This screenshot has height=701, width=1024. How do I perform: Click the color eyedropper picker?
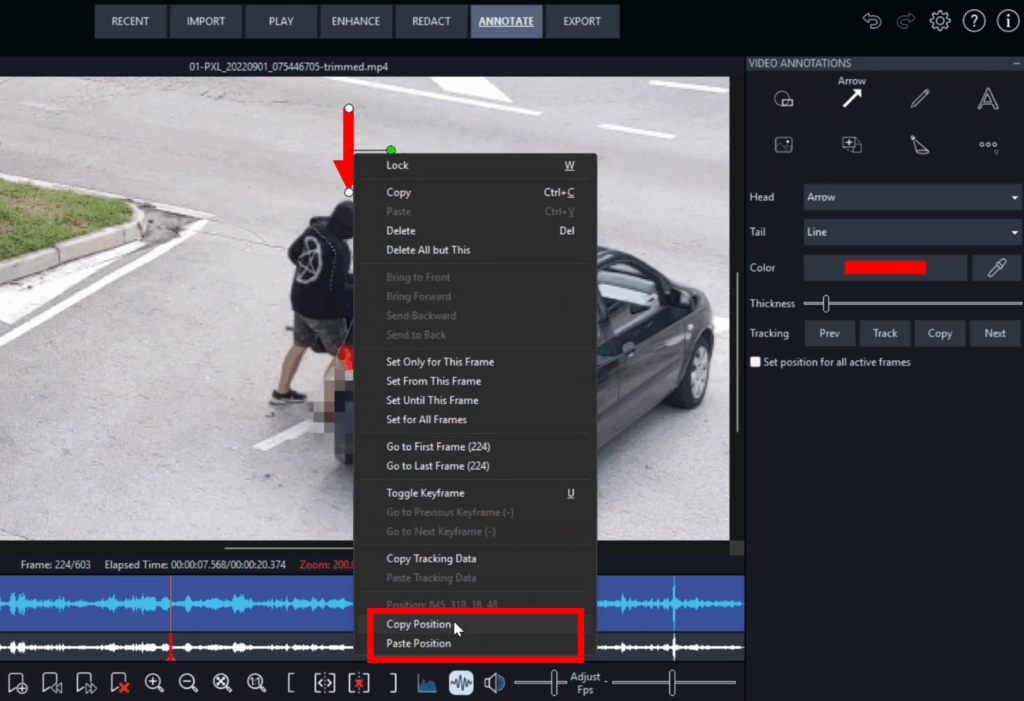click(996, 267)
